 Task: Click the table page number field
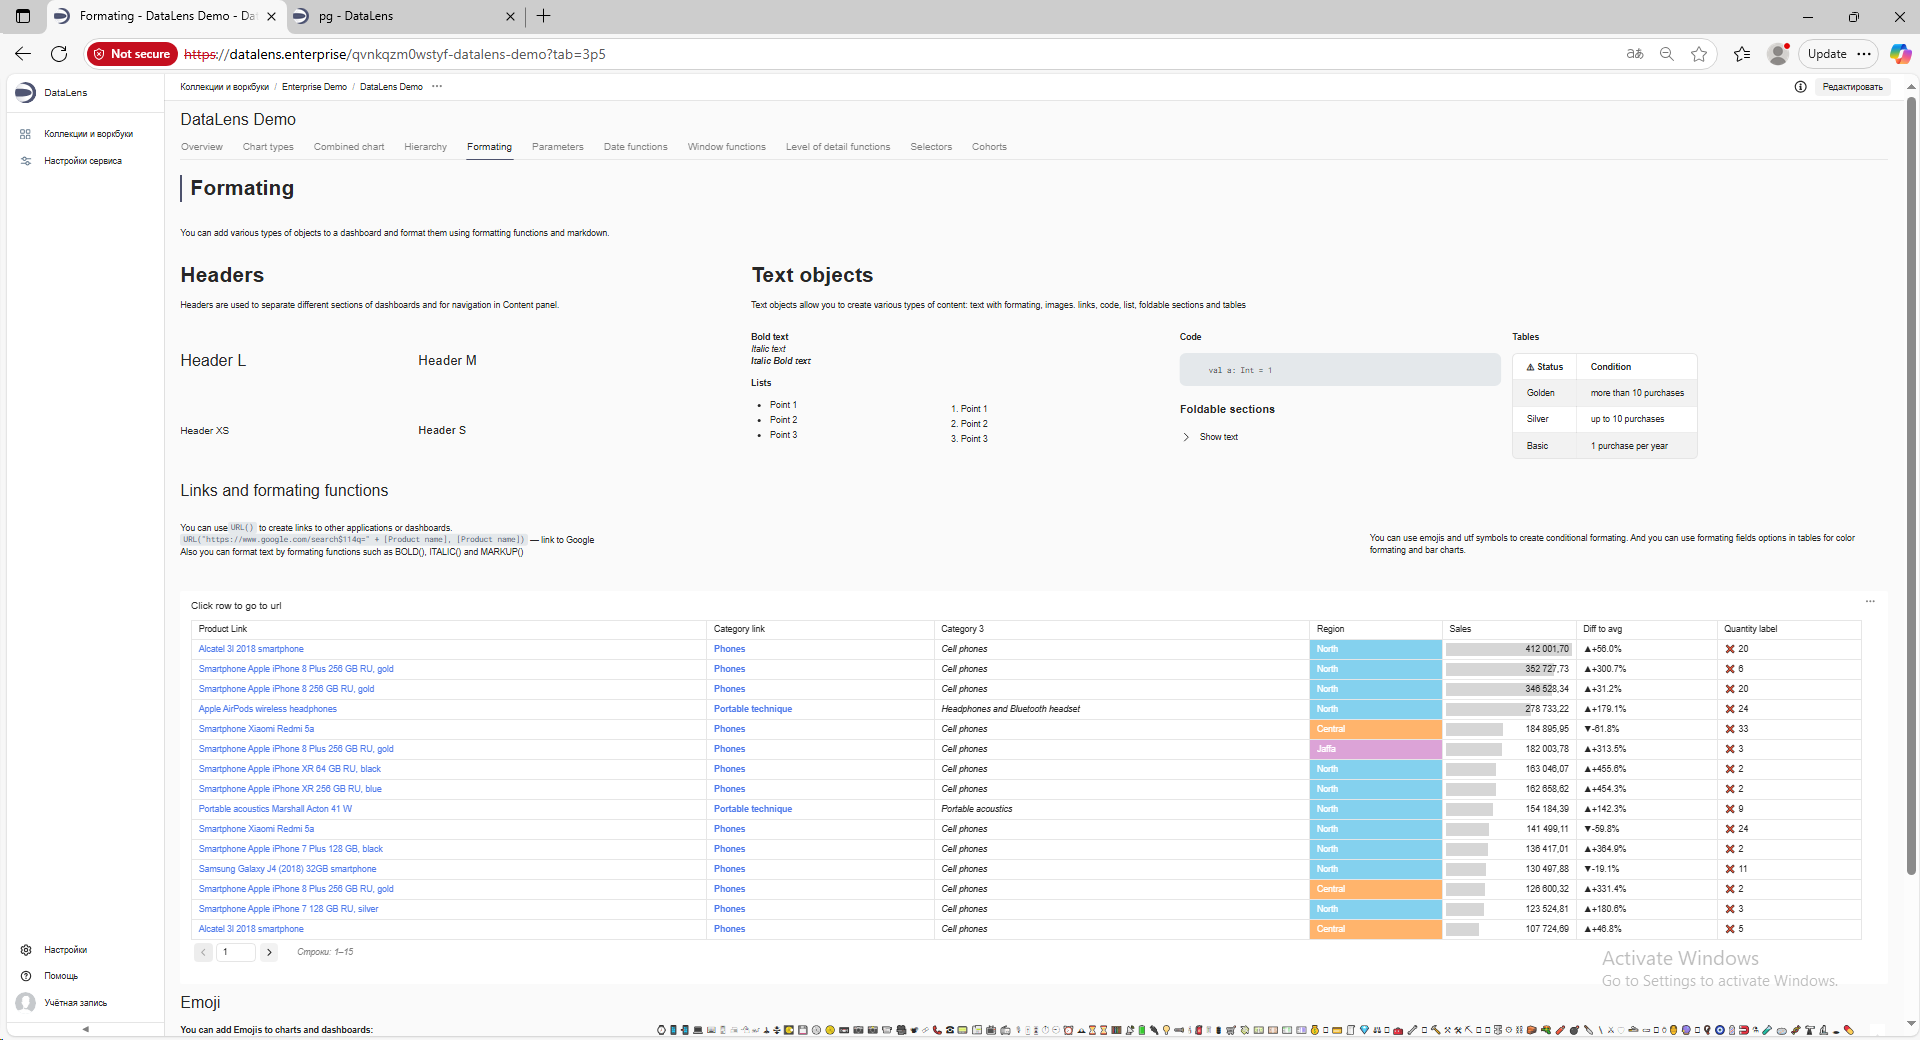point(237,953)
